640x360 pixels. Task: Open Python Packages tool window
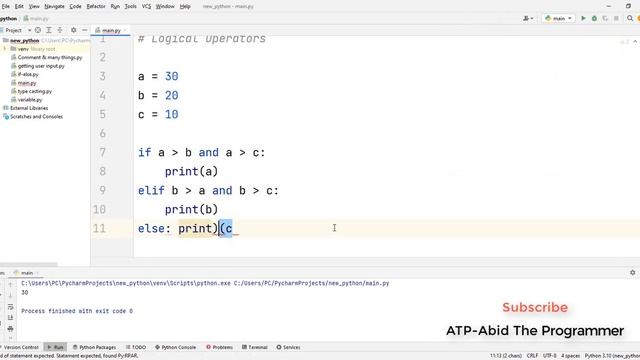coord(94,347)
